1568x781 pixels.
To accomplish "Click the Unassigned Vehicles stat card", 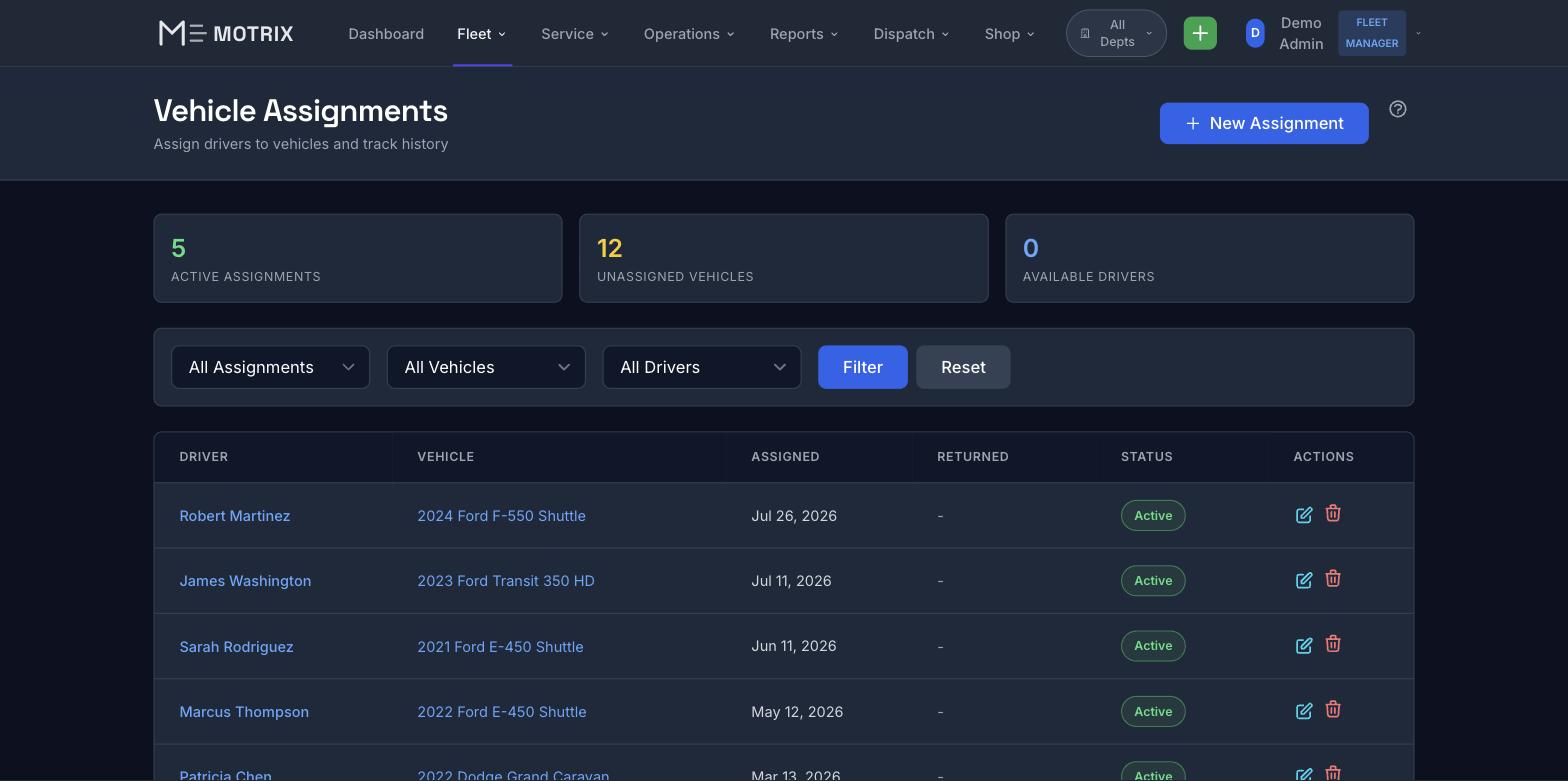I will pyautogui.click(x=784, y=258).
